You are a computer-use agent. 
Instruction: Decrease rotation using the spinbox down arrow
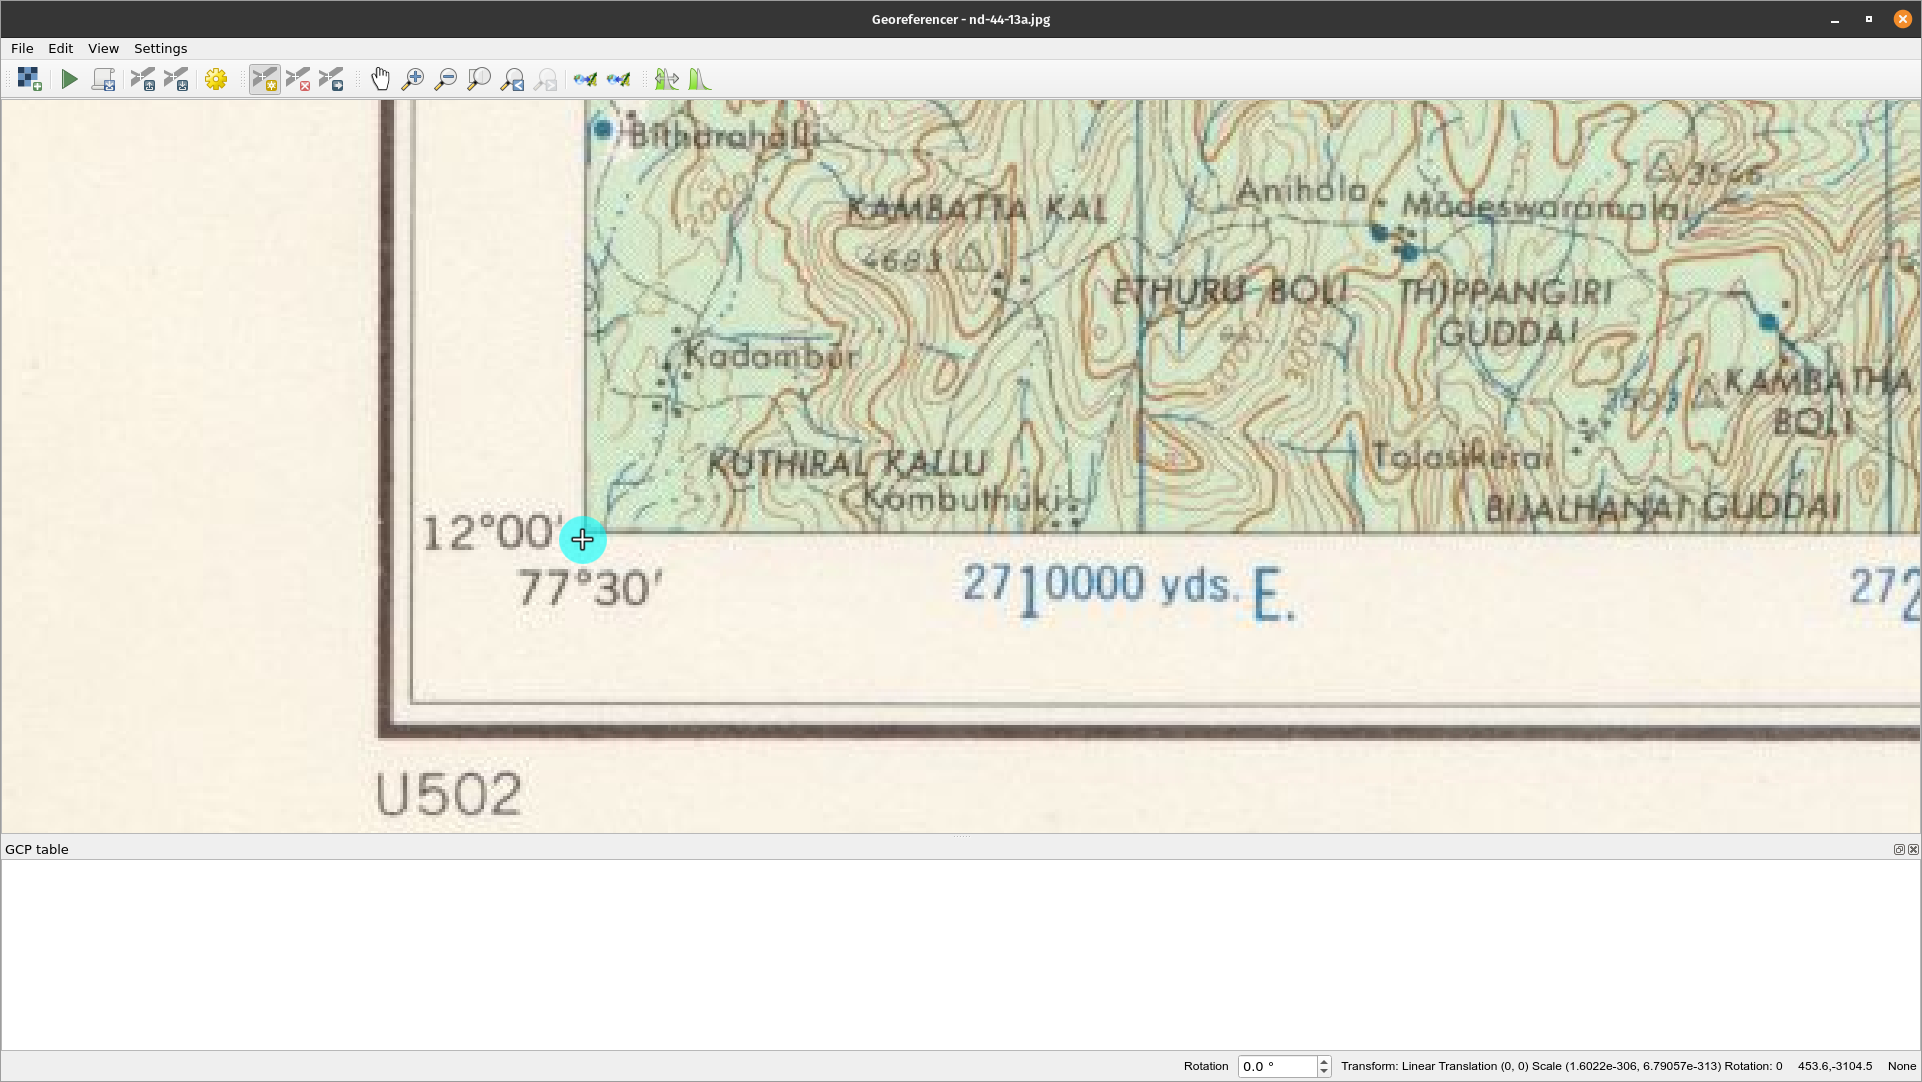[1324, 1072]
